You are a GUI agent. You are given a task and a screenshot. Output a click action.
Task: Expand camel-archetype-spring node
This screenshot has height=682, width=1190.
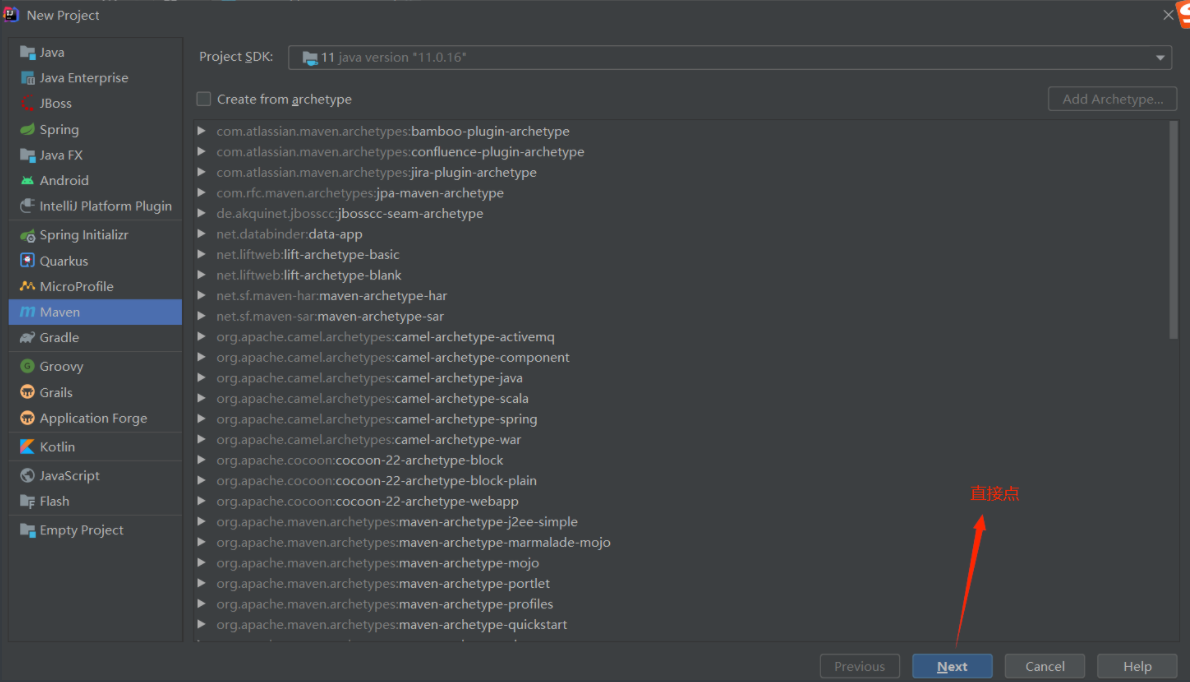point(201,419)
